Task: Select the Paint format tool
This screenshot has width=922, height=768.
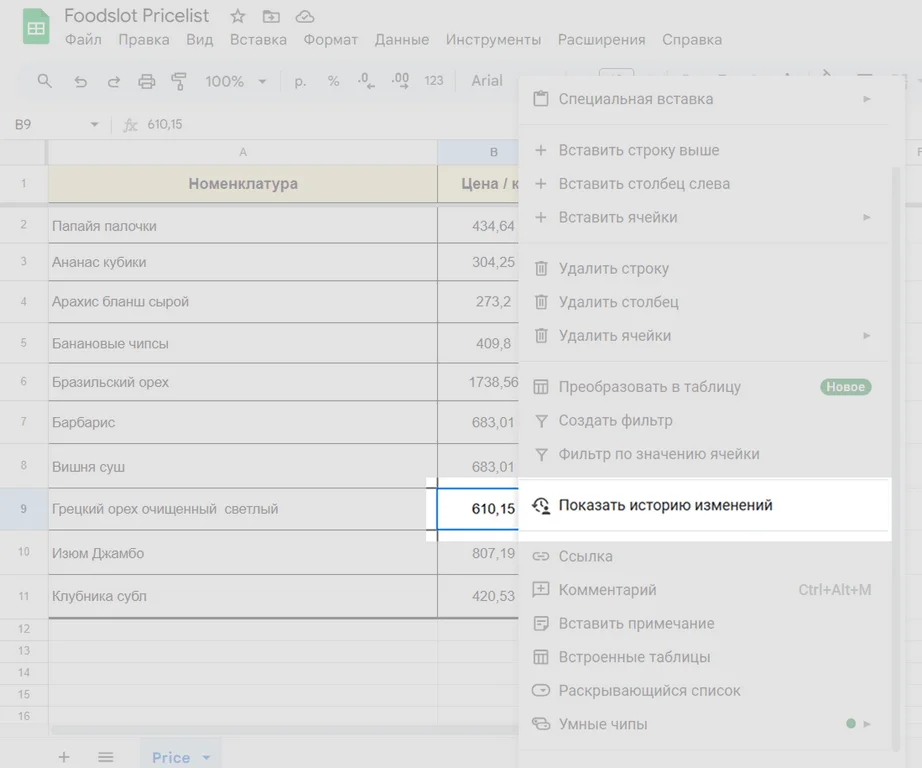Action: click(179, 81)
